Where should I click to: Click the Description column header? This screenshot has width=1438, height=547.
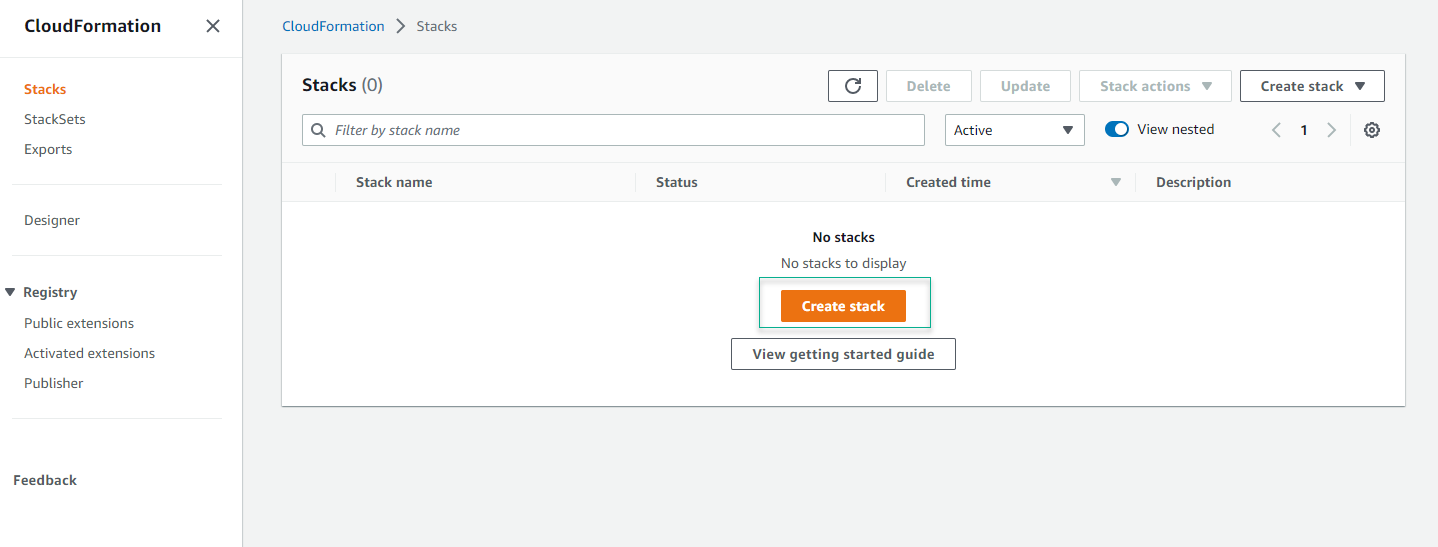(1193, 182)
